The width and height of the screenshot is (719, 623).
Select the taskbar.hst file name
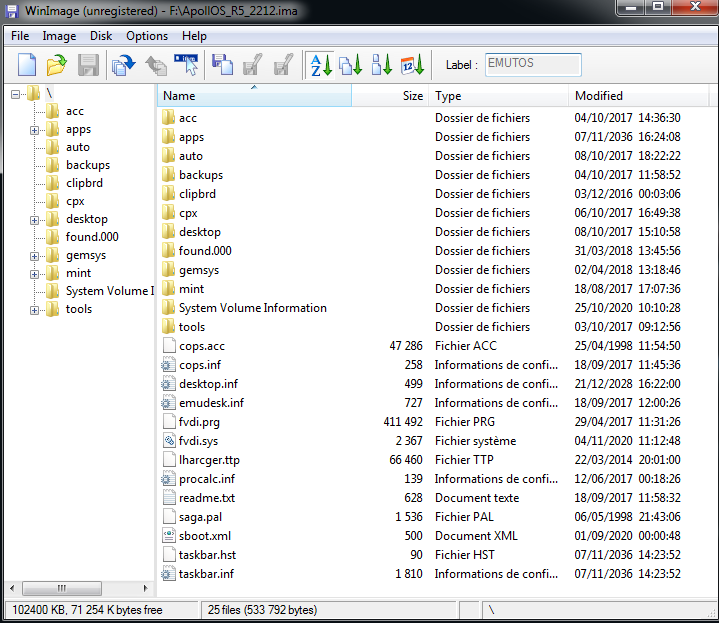[207, 555]
